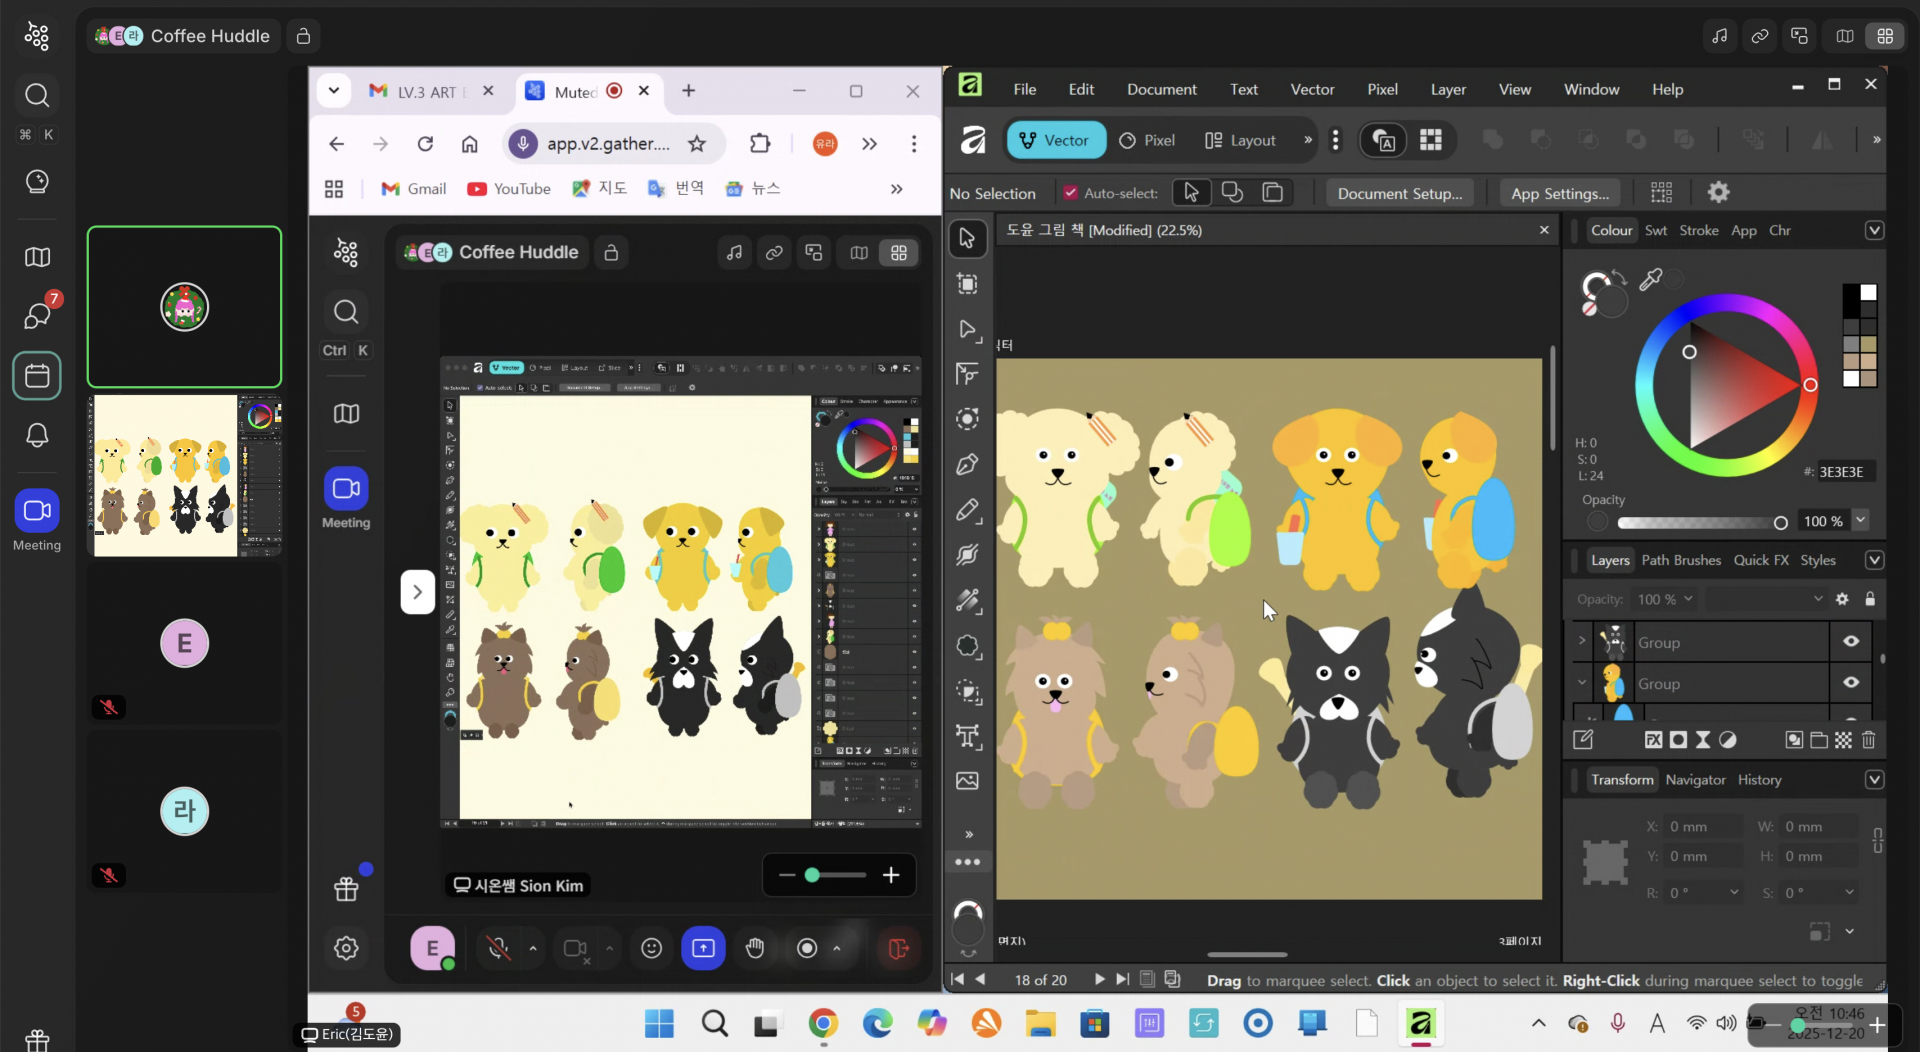The width and height of the screenshot is (1920, 1052).
Task: Toggle the layer lock icon
Action: pos(1870,599)
